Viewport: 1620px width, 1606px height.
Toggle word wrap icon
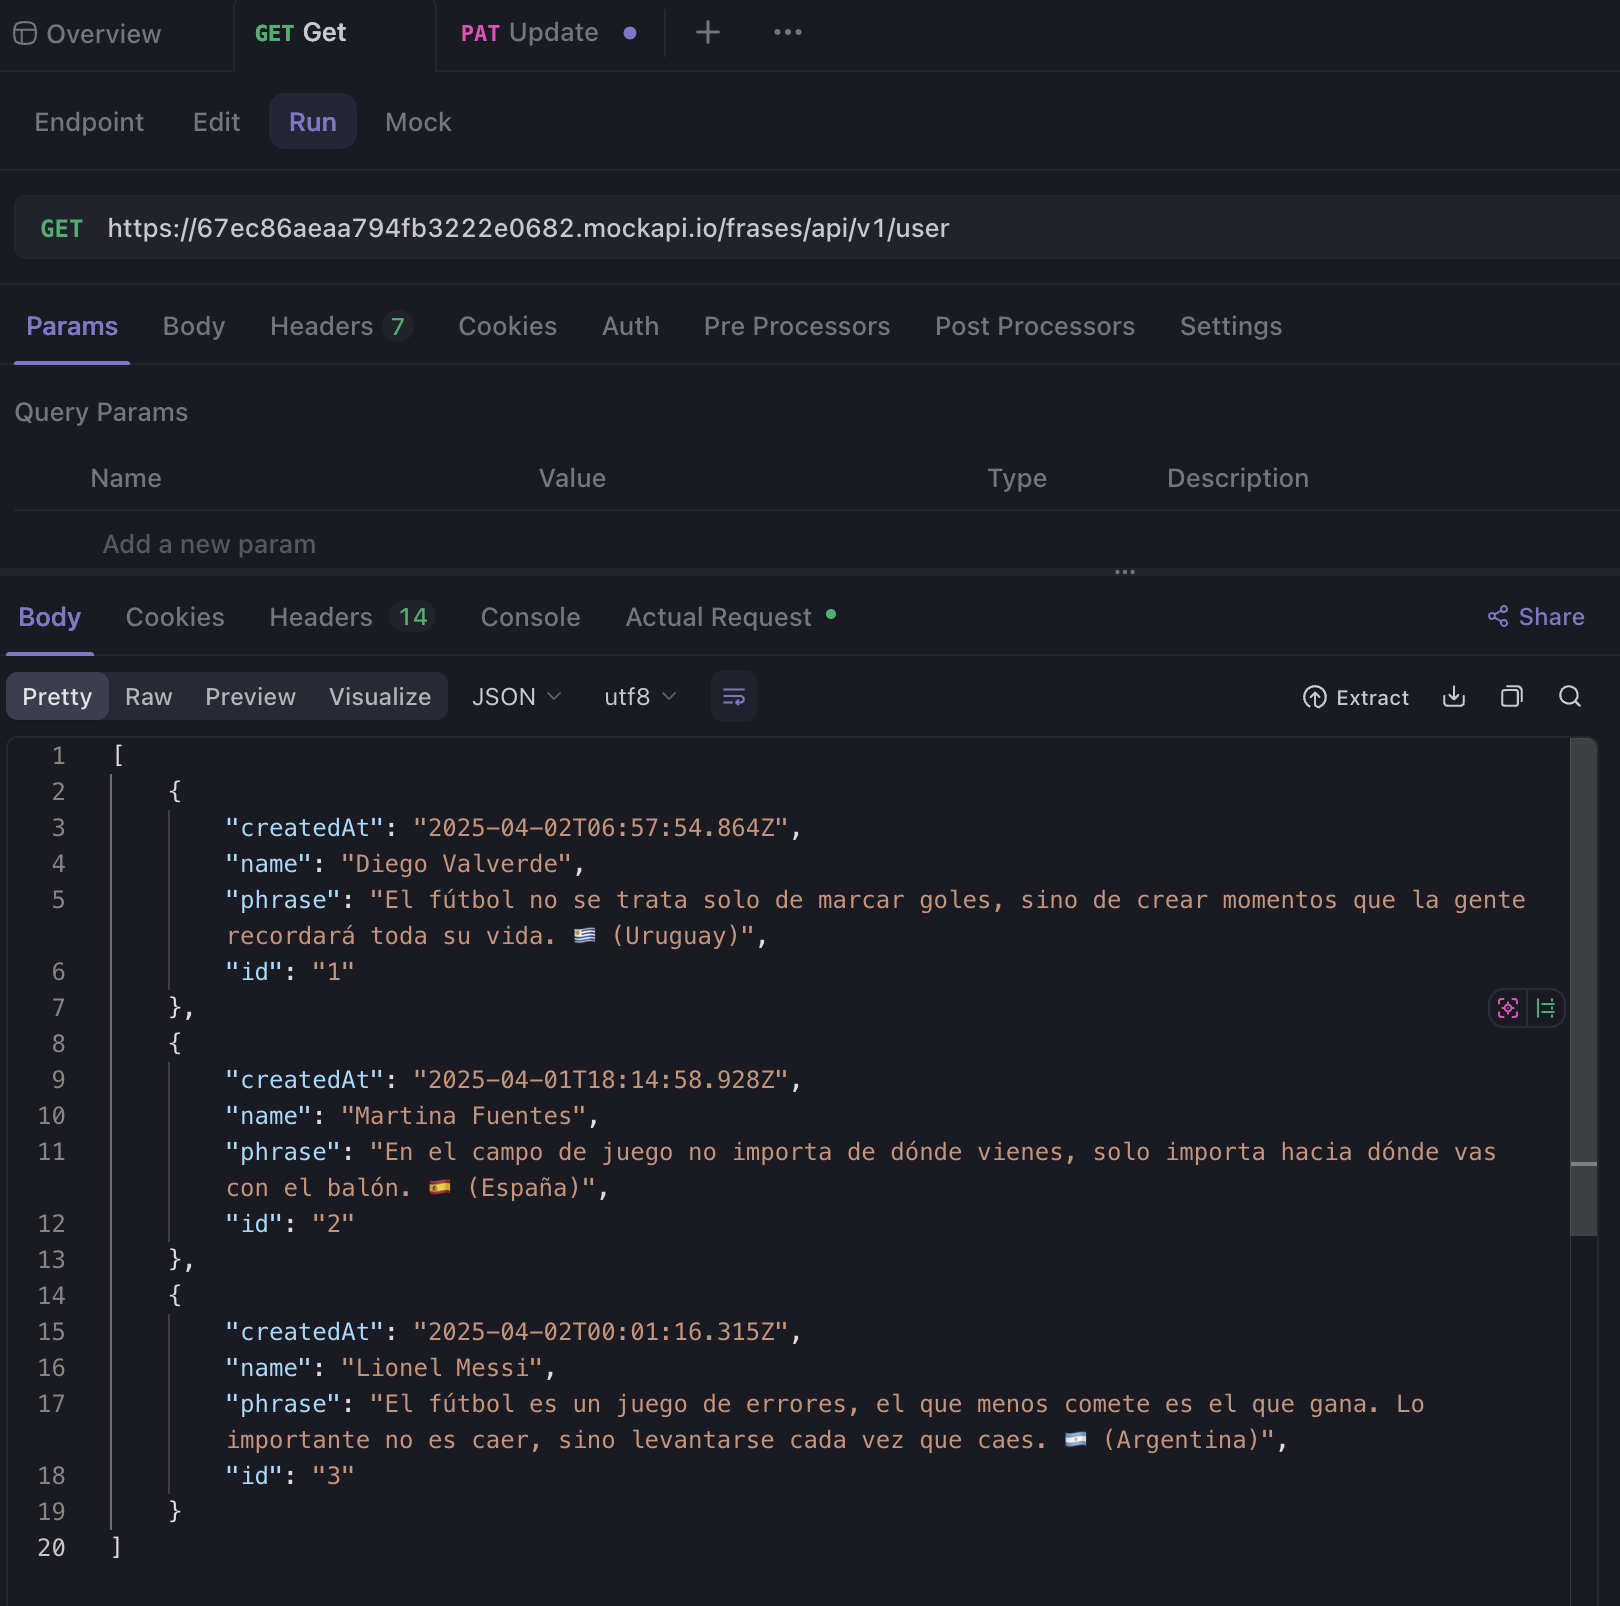point(734,697)
